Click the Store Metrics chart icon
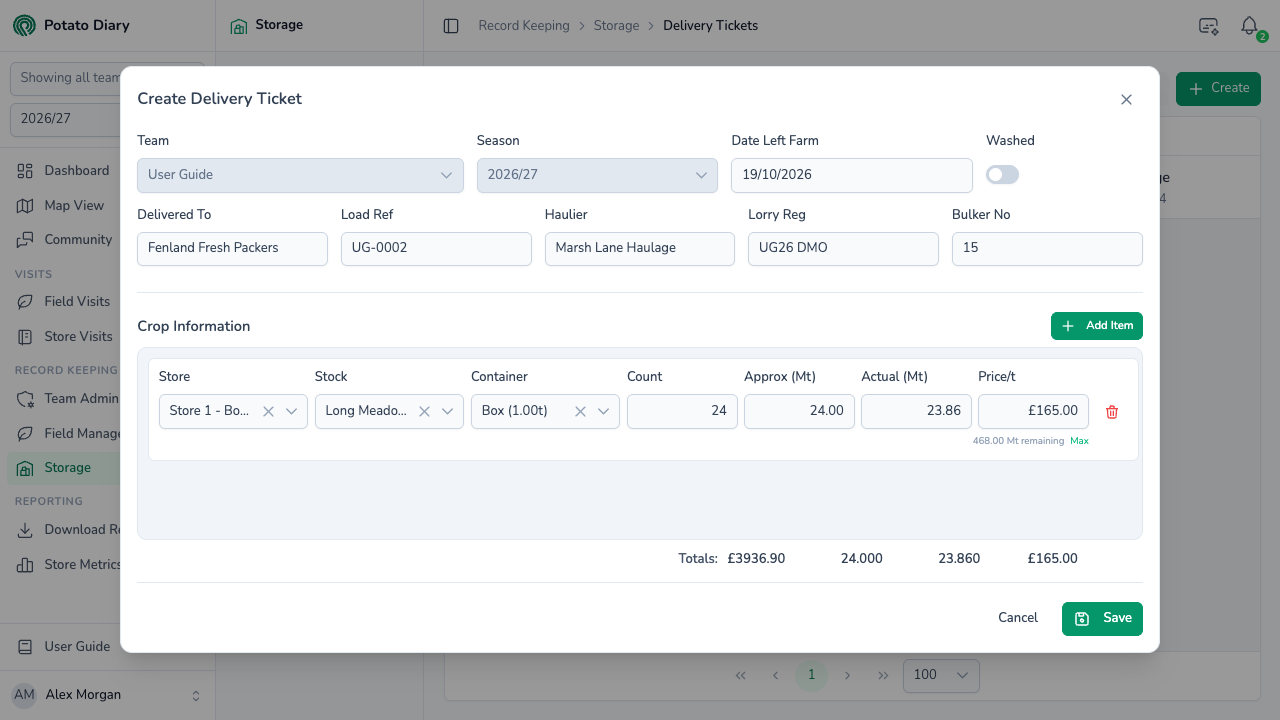Screen dimensions: 1280x720 [x=26, y=565]
